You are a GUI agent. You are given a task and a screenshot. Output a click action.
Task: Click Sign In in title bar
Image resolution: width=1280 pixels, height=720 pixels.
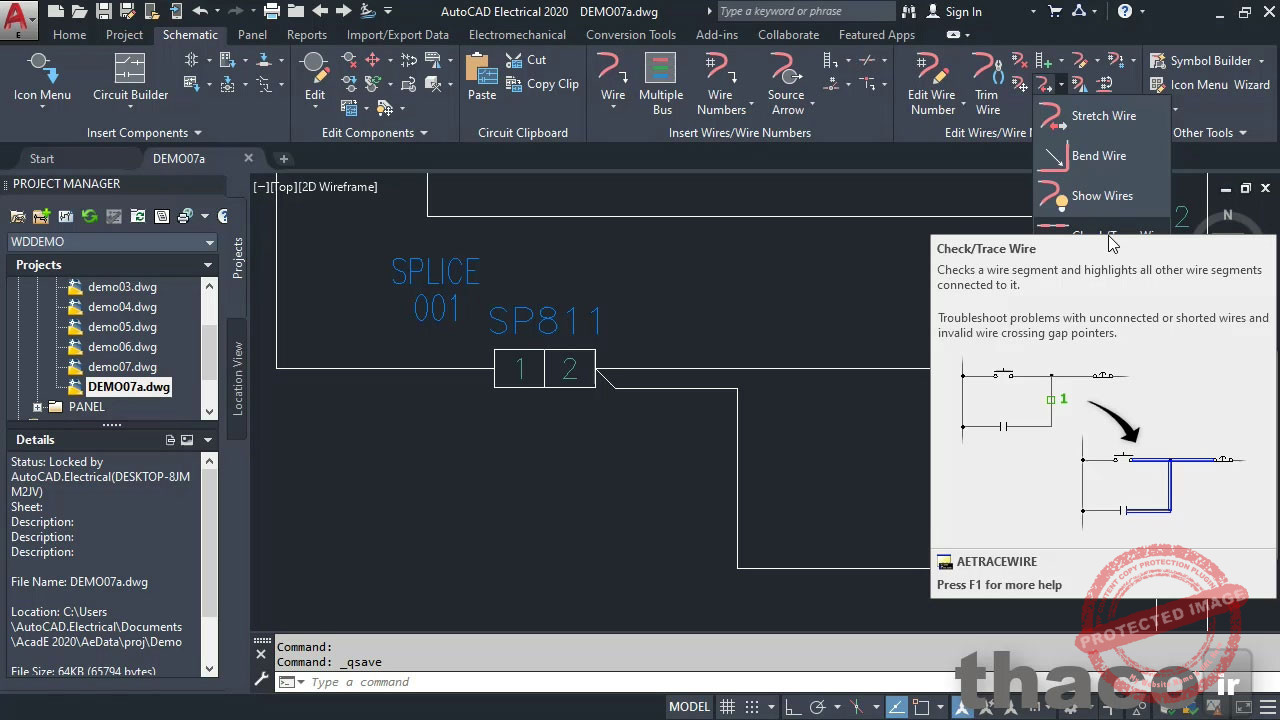[x=954, y=12]
